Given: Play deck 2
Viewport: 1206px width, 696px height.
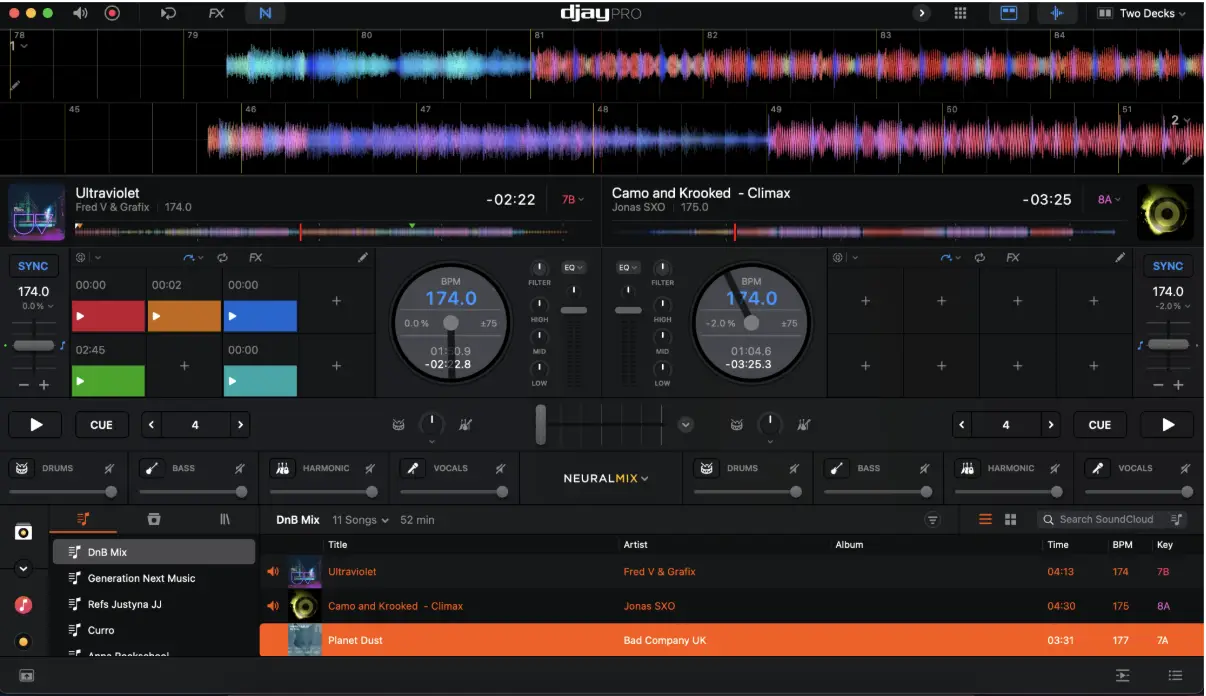Looking at the screenshot, I should point(1167,425).
